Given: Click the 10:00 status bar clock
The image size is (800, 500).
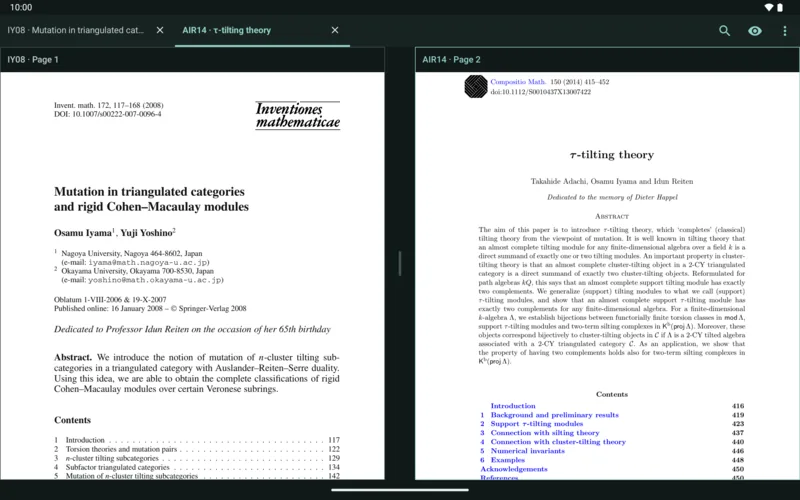Looking at the screenshot, I should pos(21,7).
